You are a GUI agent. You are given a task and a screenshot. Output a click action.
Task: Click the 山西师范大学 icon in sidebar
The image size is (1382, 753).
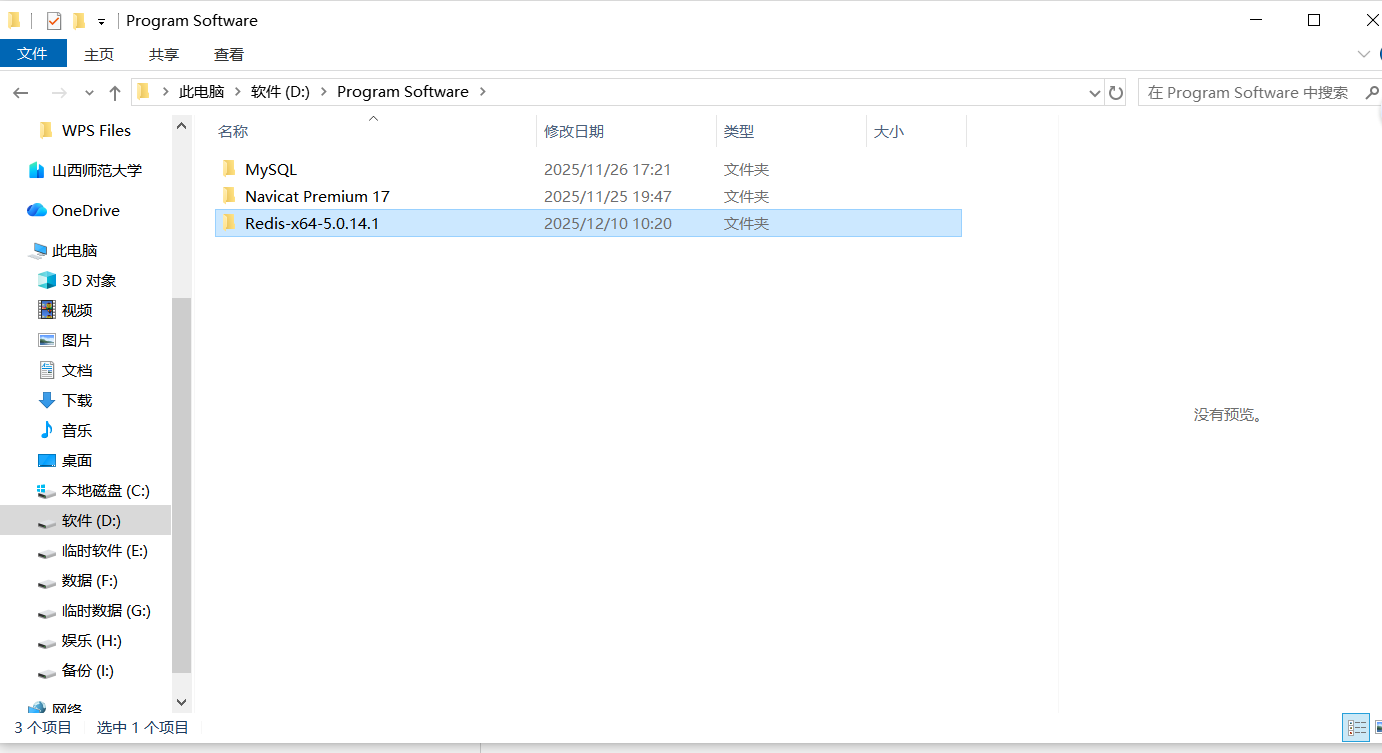[36, 170]
